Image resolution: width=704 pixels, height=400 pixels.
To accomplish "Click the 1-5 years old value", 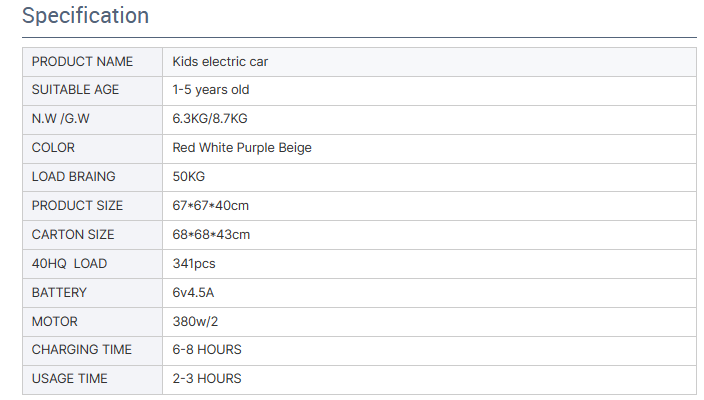I will (x=211, y=90).
